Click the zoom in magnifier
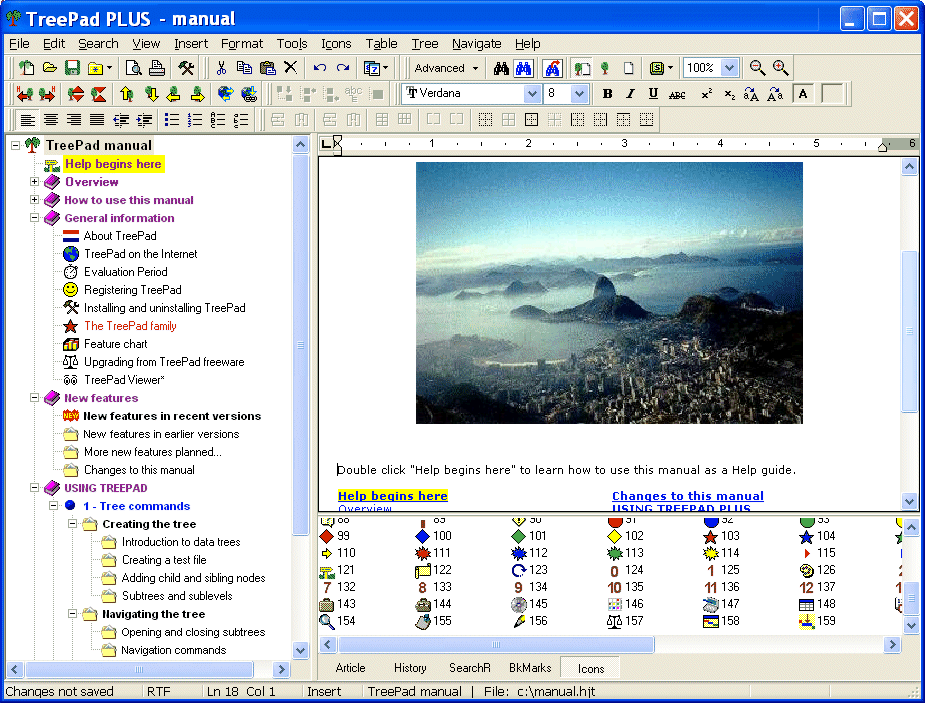Screen dimensions: 925x703 pos(780,68)
